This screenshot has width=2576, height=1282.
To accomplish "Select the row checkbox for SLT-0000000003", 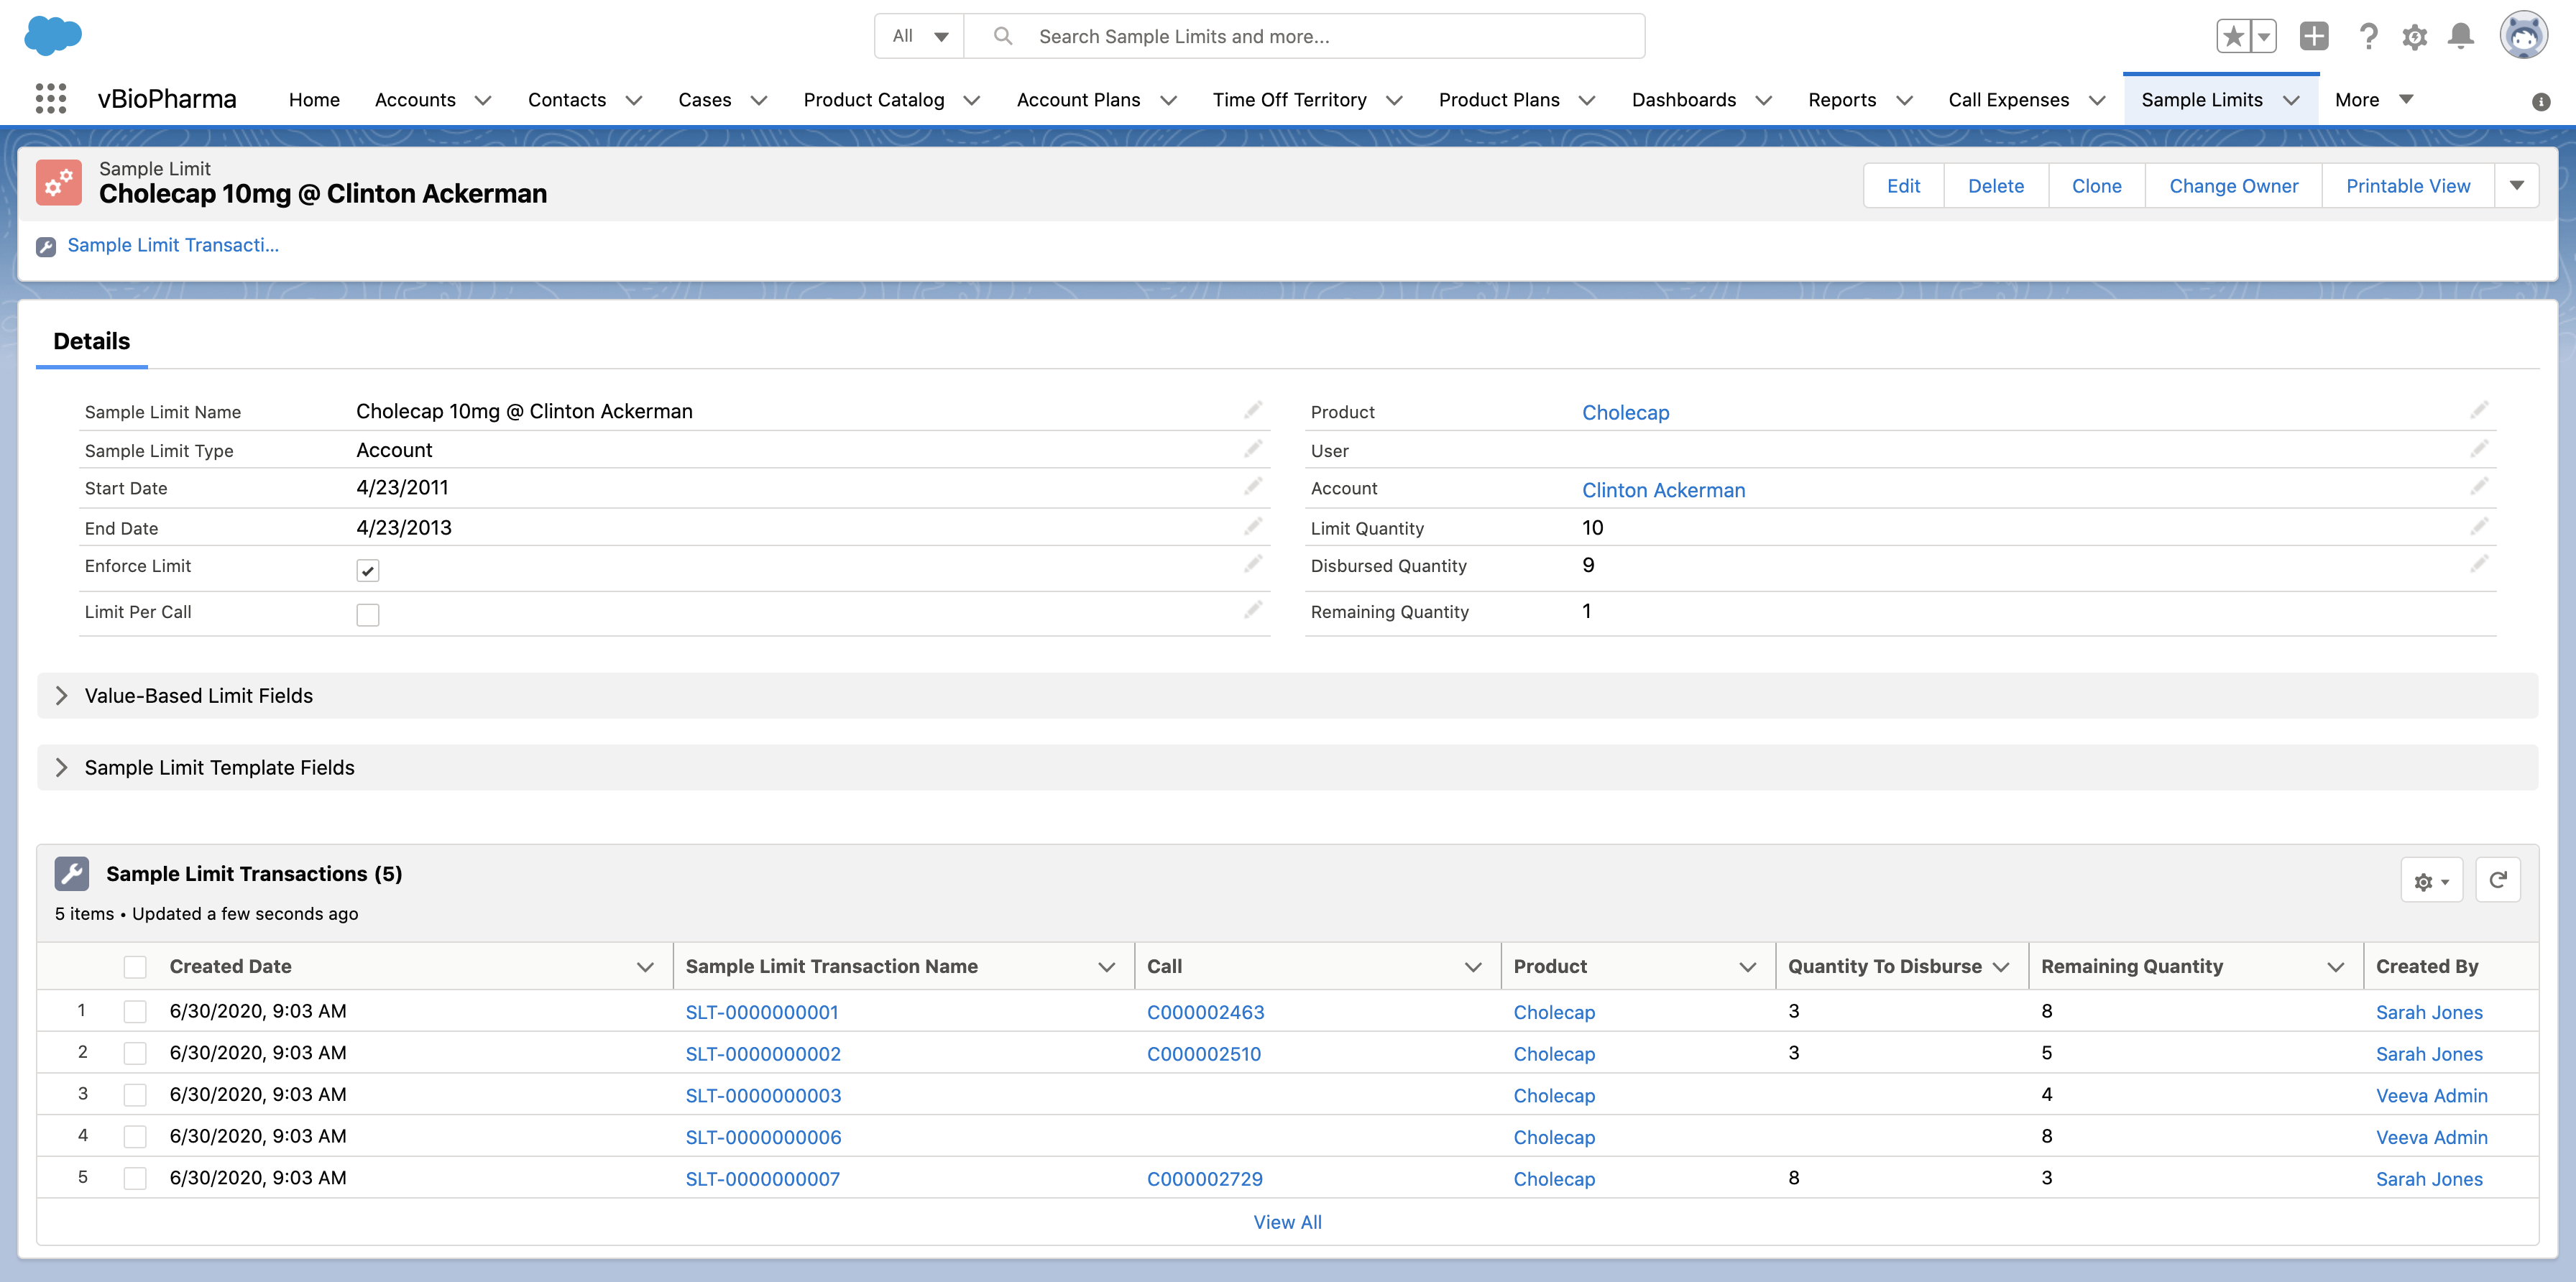I will tap(135, 1095).
